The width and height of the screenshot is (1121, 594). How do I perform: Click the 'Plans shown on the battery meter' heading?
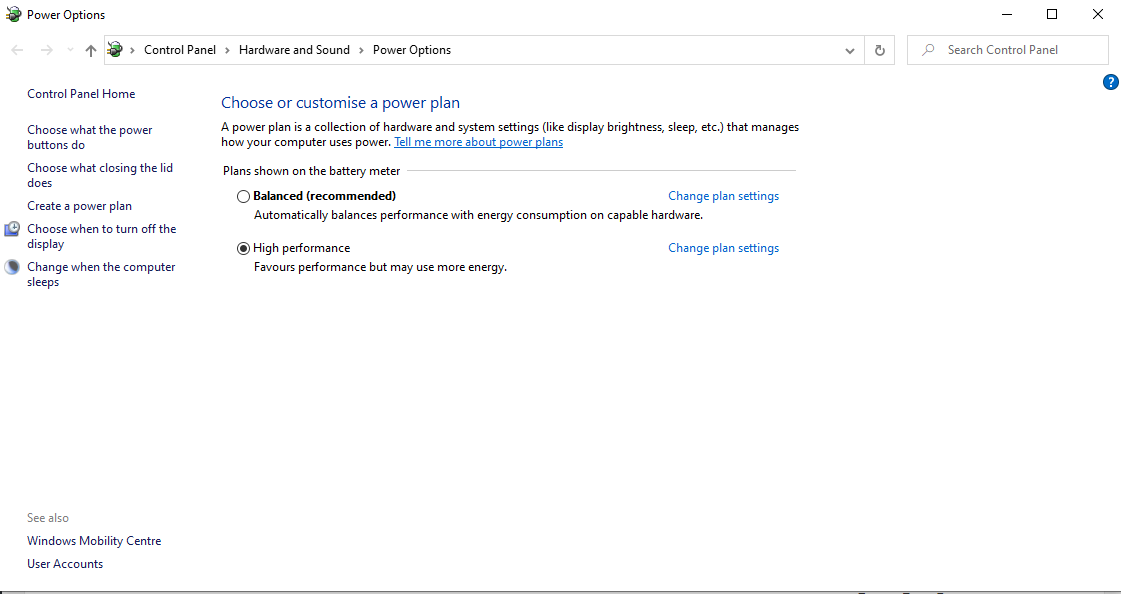[312, 171]
